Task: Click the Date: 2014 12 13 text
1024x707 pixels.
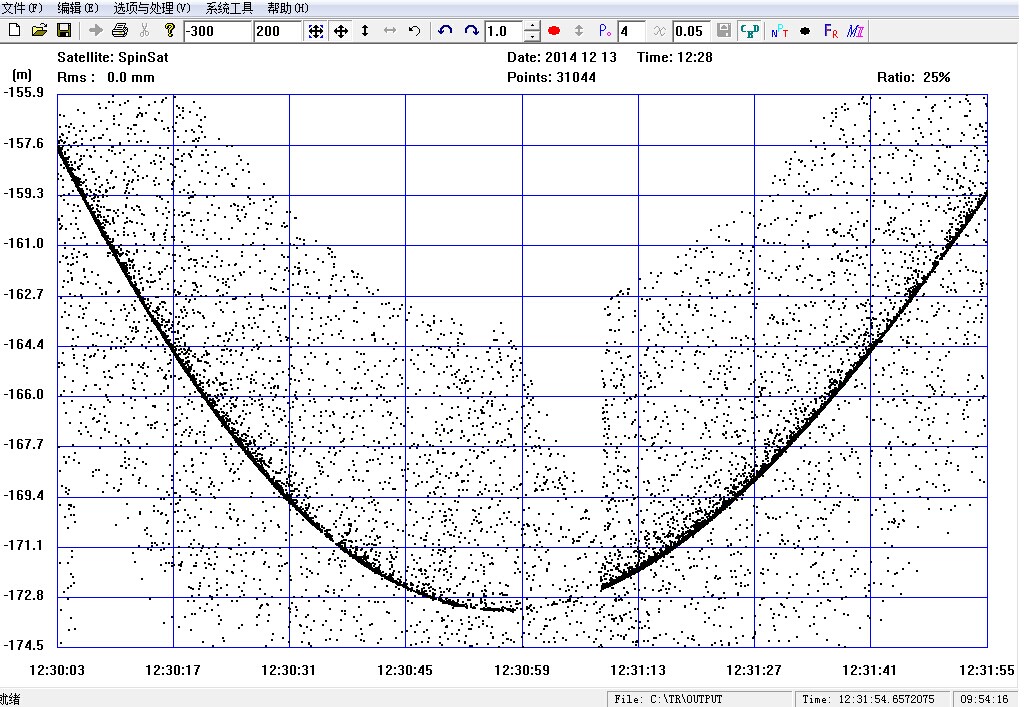Action: pos(562,57)
